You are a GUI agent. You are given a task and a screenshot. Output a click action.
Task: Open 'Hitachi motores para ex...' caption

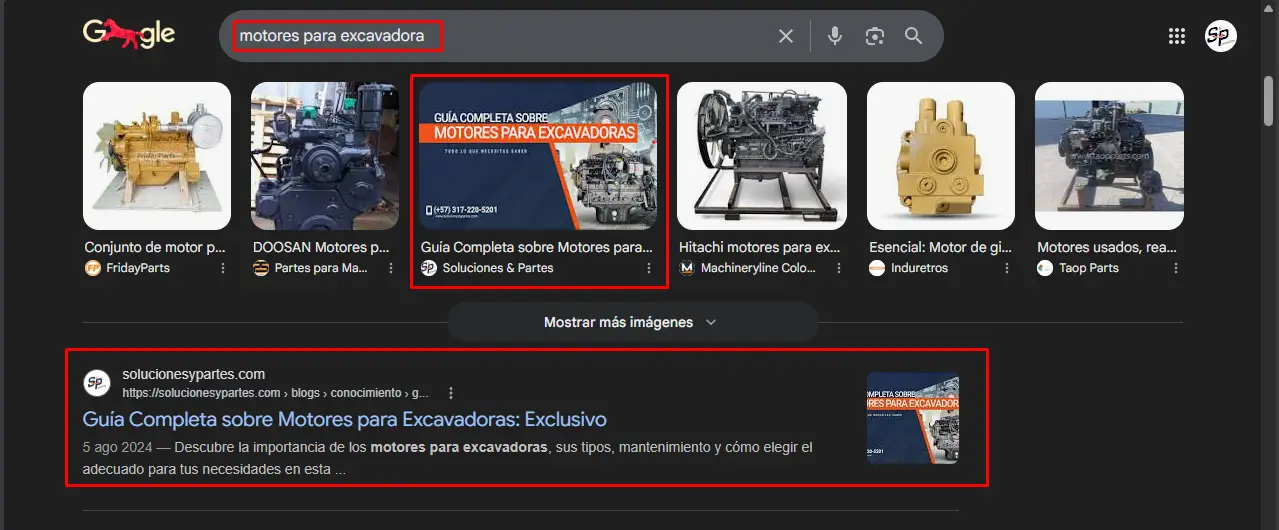pyautogui.click(x=760, y=247)
